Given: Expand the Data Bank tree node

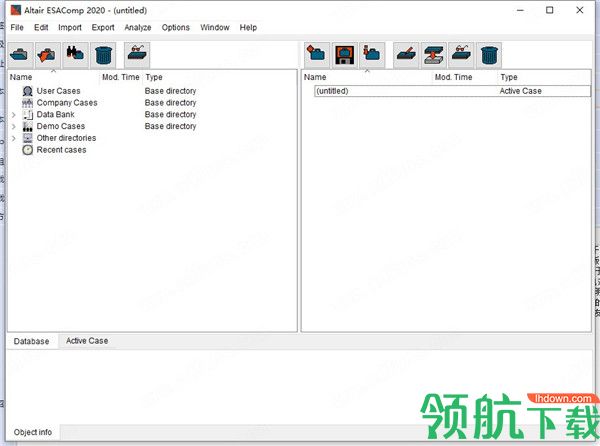Looking at the screenshot, I should coord(14,115).
